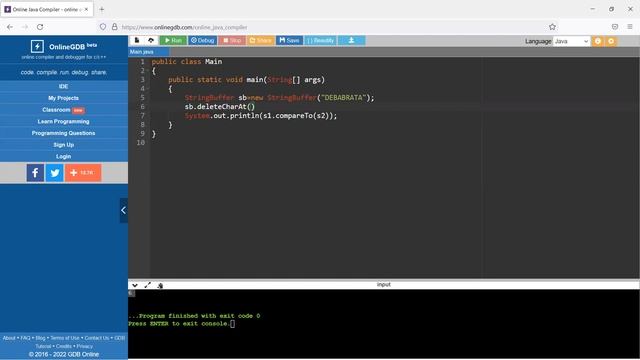The width and height of the screenshot is (640, 360).
Task: Share the code with the Share button
Action: (x=260, y=40)
